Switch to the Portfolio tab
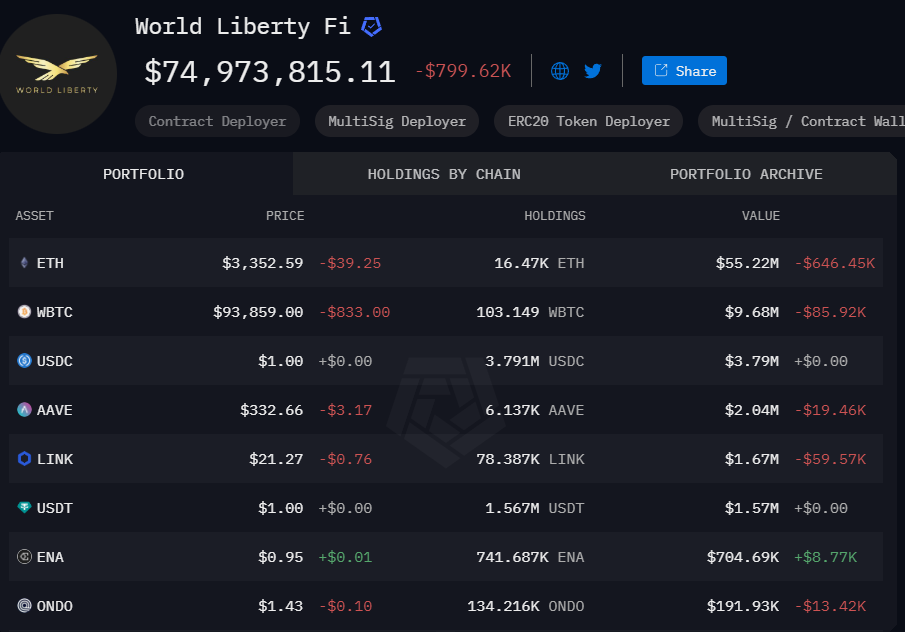 tap(144, 174)
